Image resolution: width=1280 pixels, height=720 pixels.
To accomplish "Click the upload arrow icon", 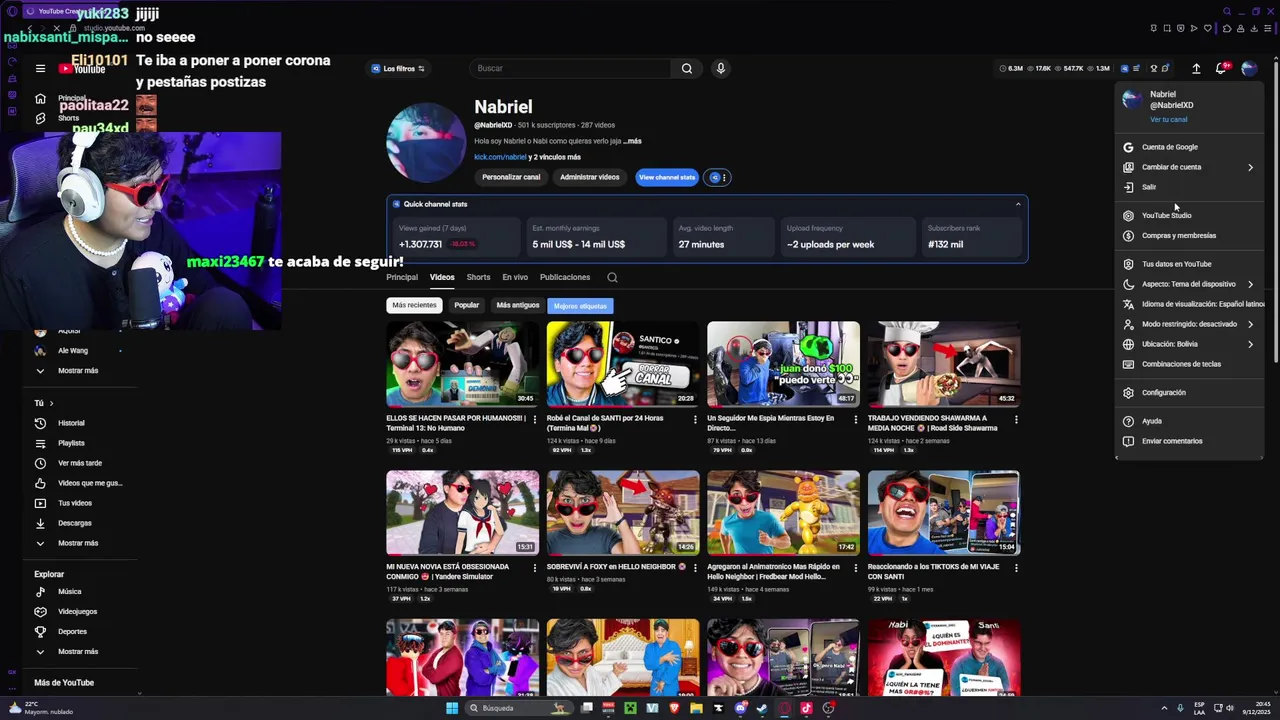I will [x=1196, y=68].
